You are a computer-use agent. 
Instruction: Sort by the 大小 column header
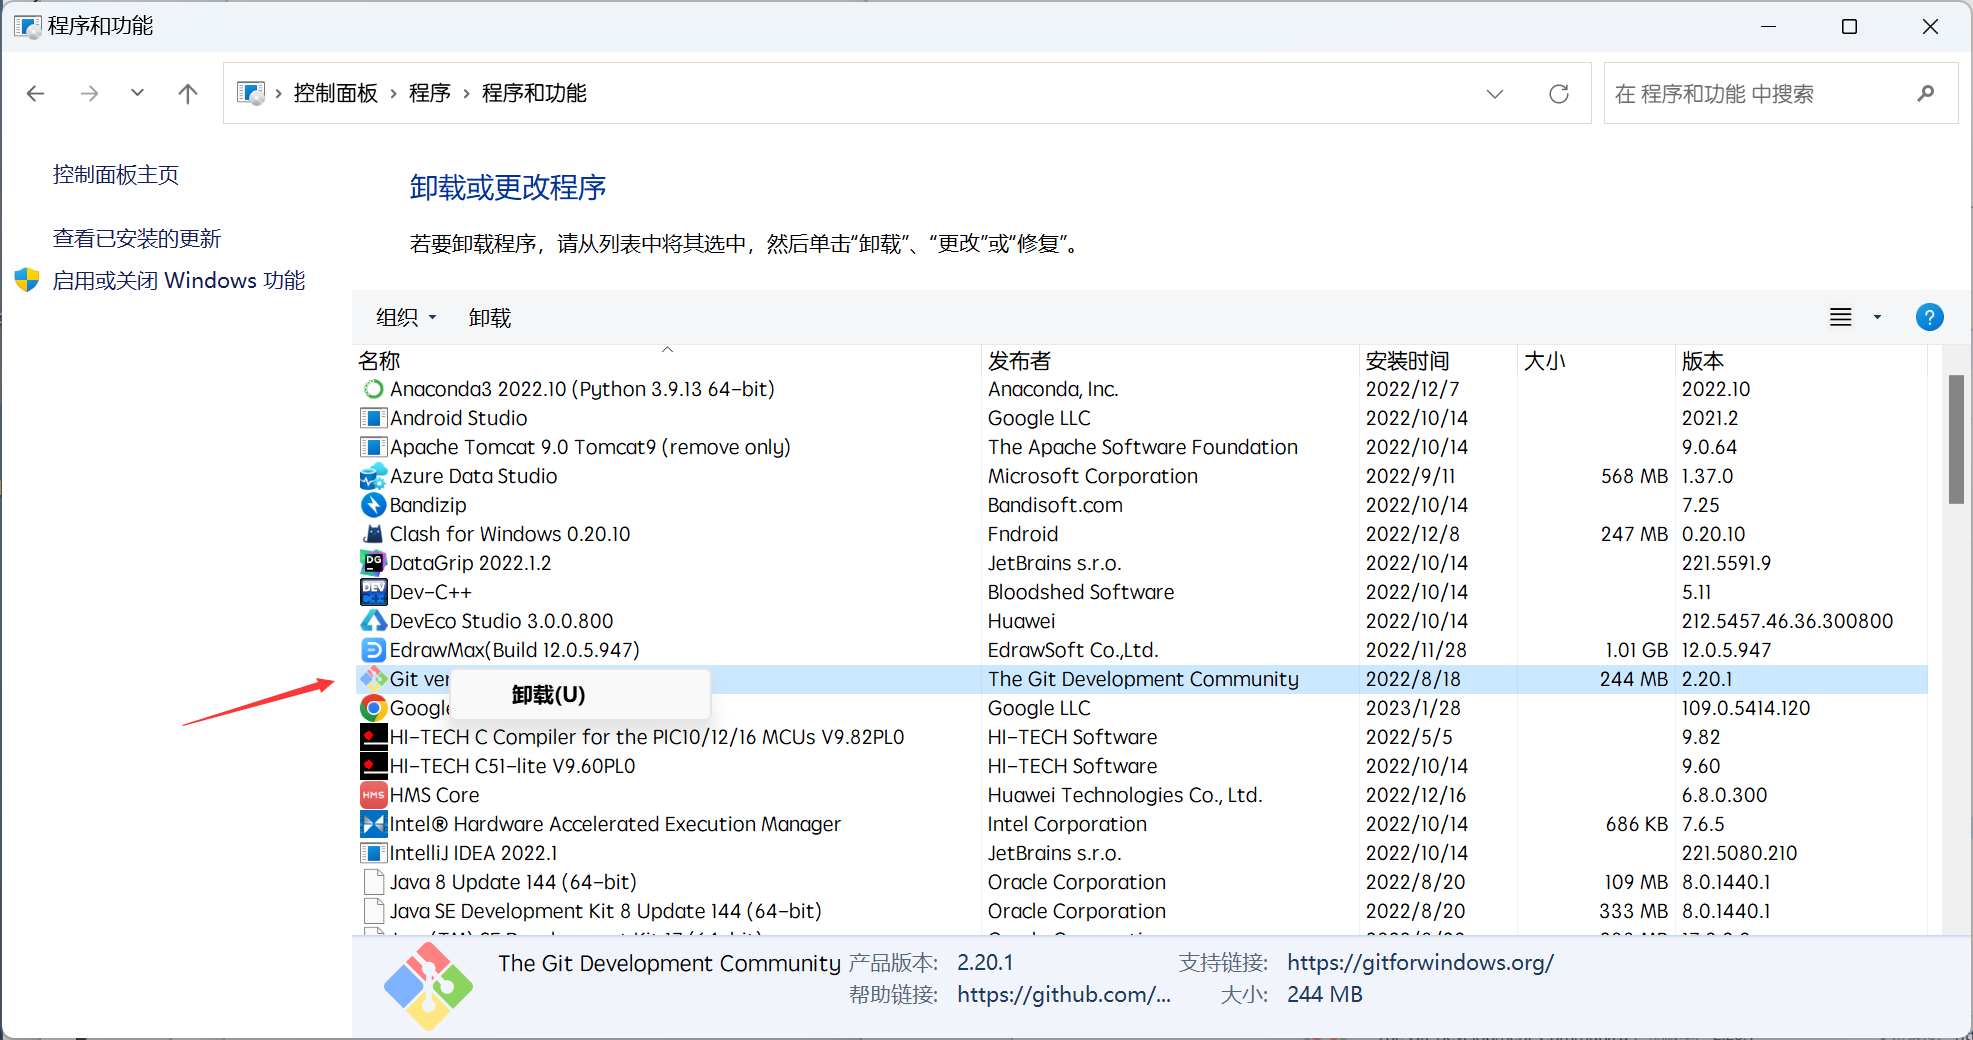pyautogui.click(x=1596, y=360)
